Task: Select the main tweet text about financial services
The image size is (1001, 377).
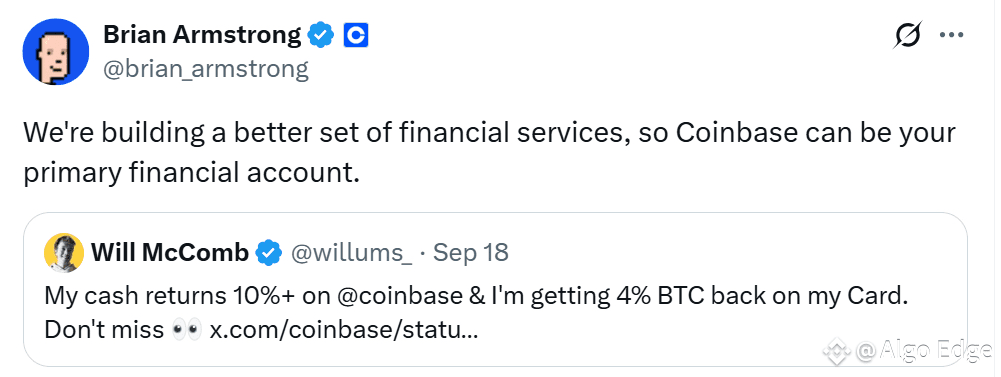Action: click(x=489, y=153)
